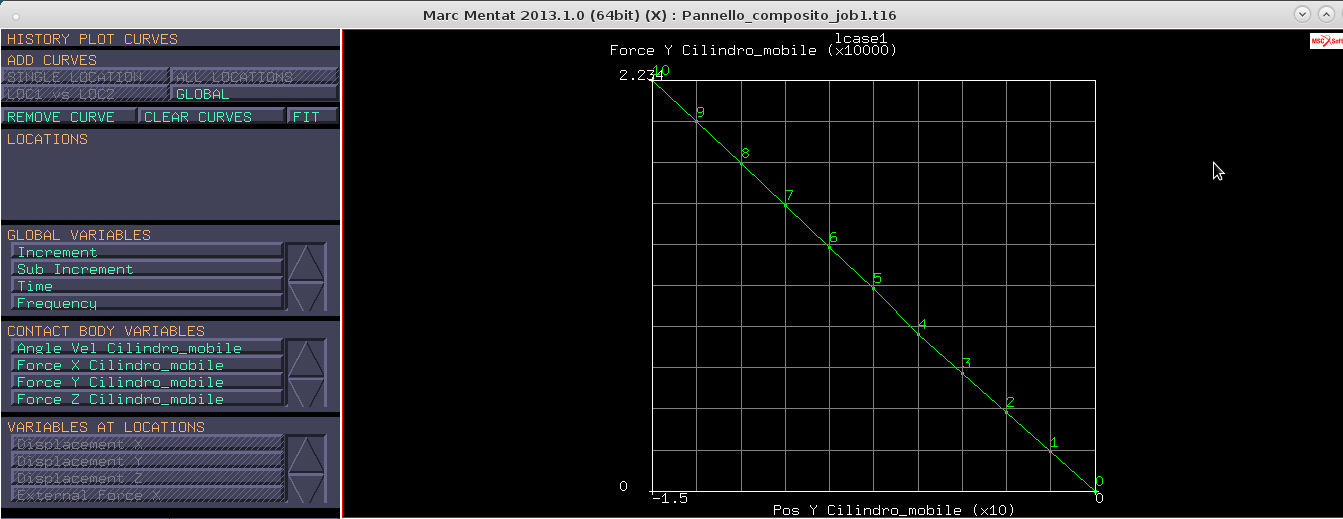Select the Sub Increment global variable

[x=147, y=269]
